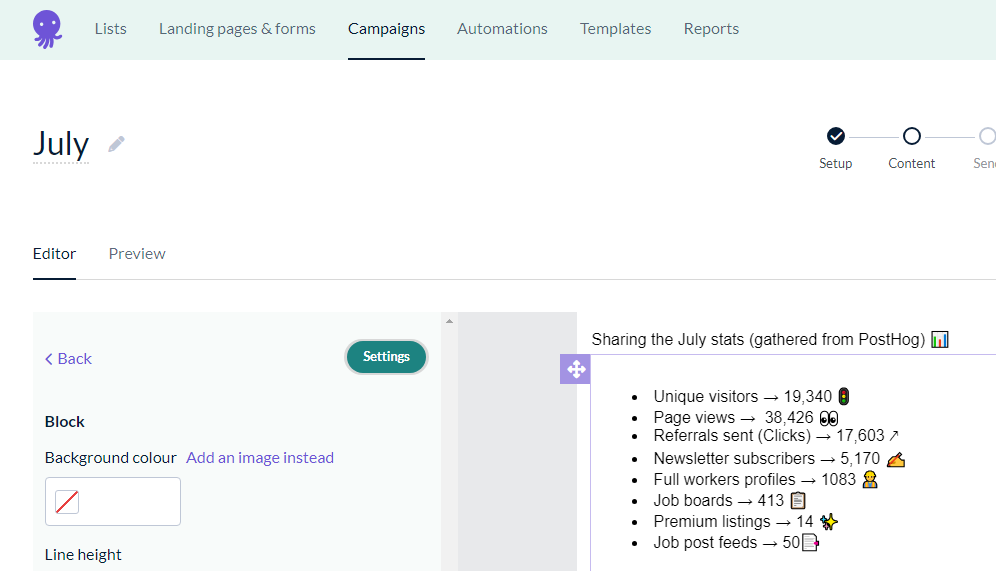Click the Content step circle
The width and height of the screenshot is (996, 571).
911,136
